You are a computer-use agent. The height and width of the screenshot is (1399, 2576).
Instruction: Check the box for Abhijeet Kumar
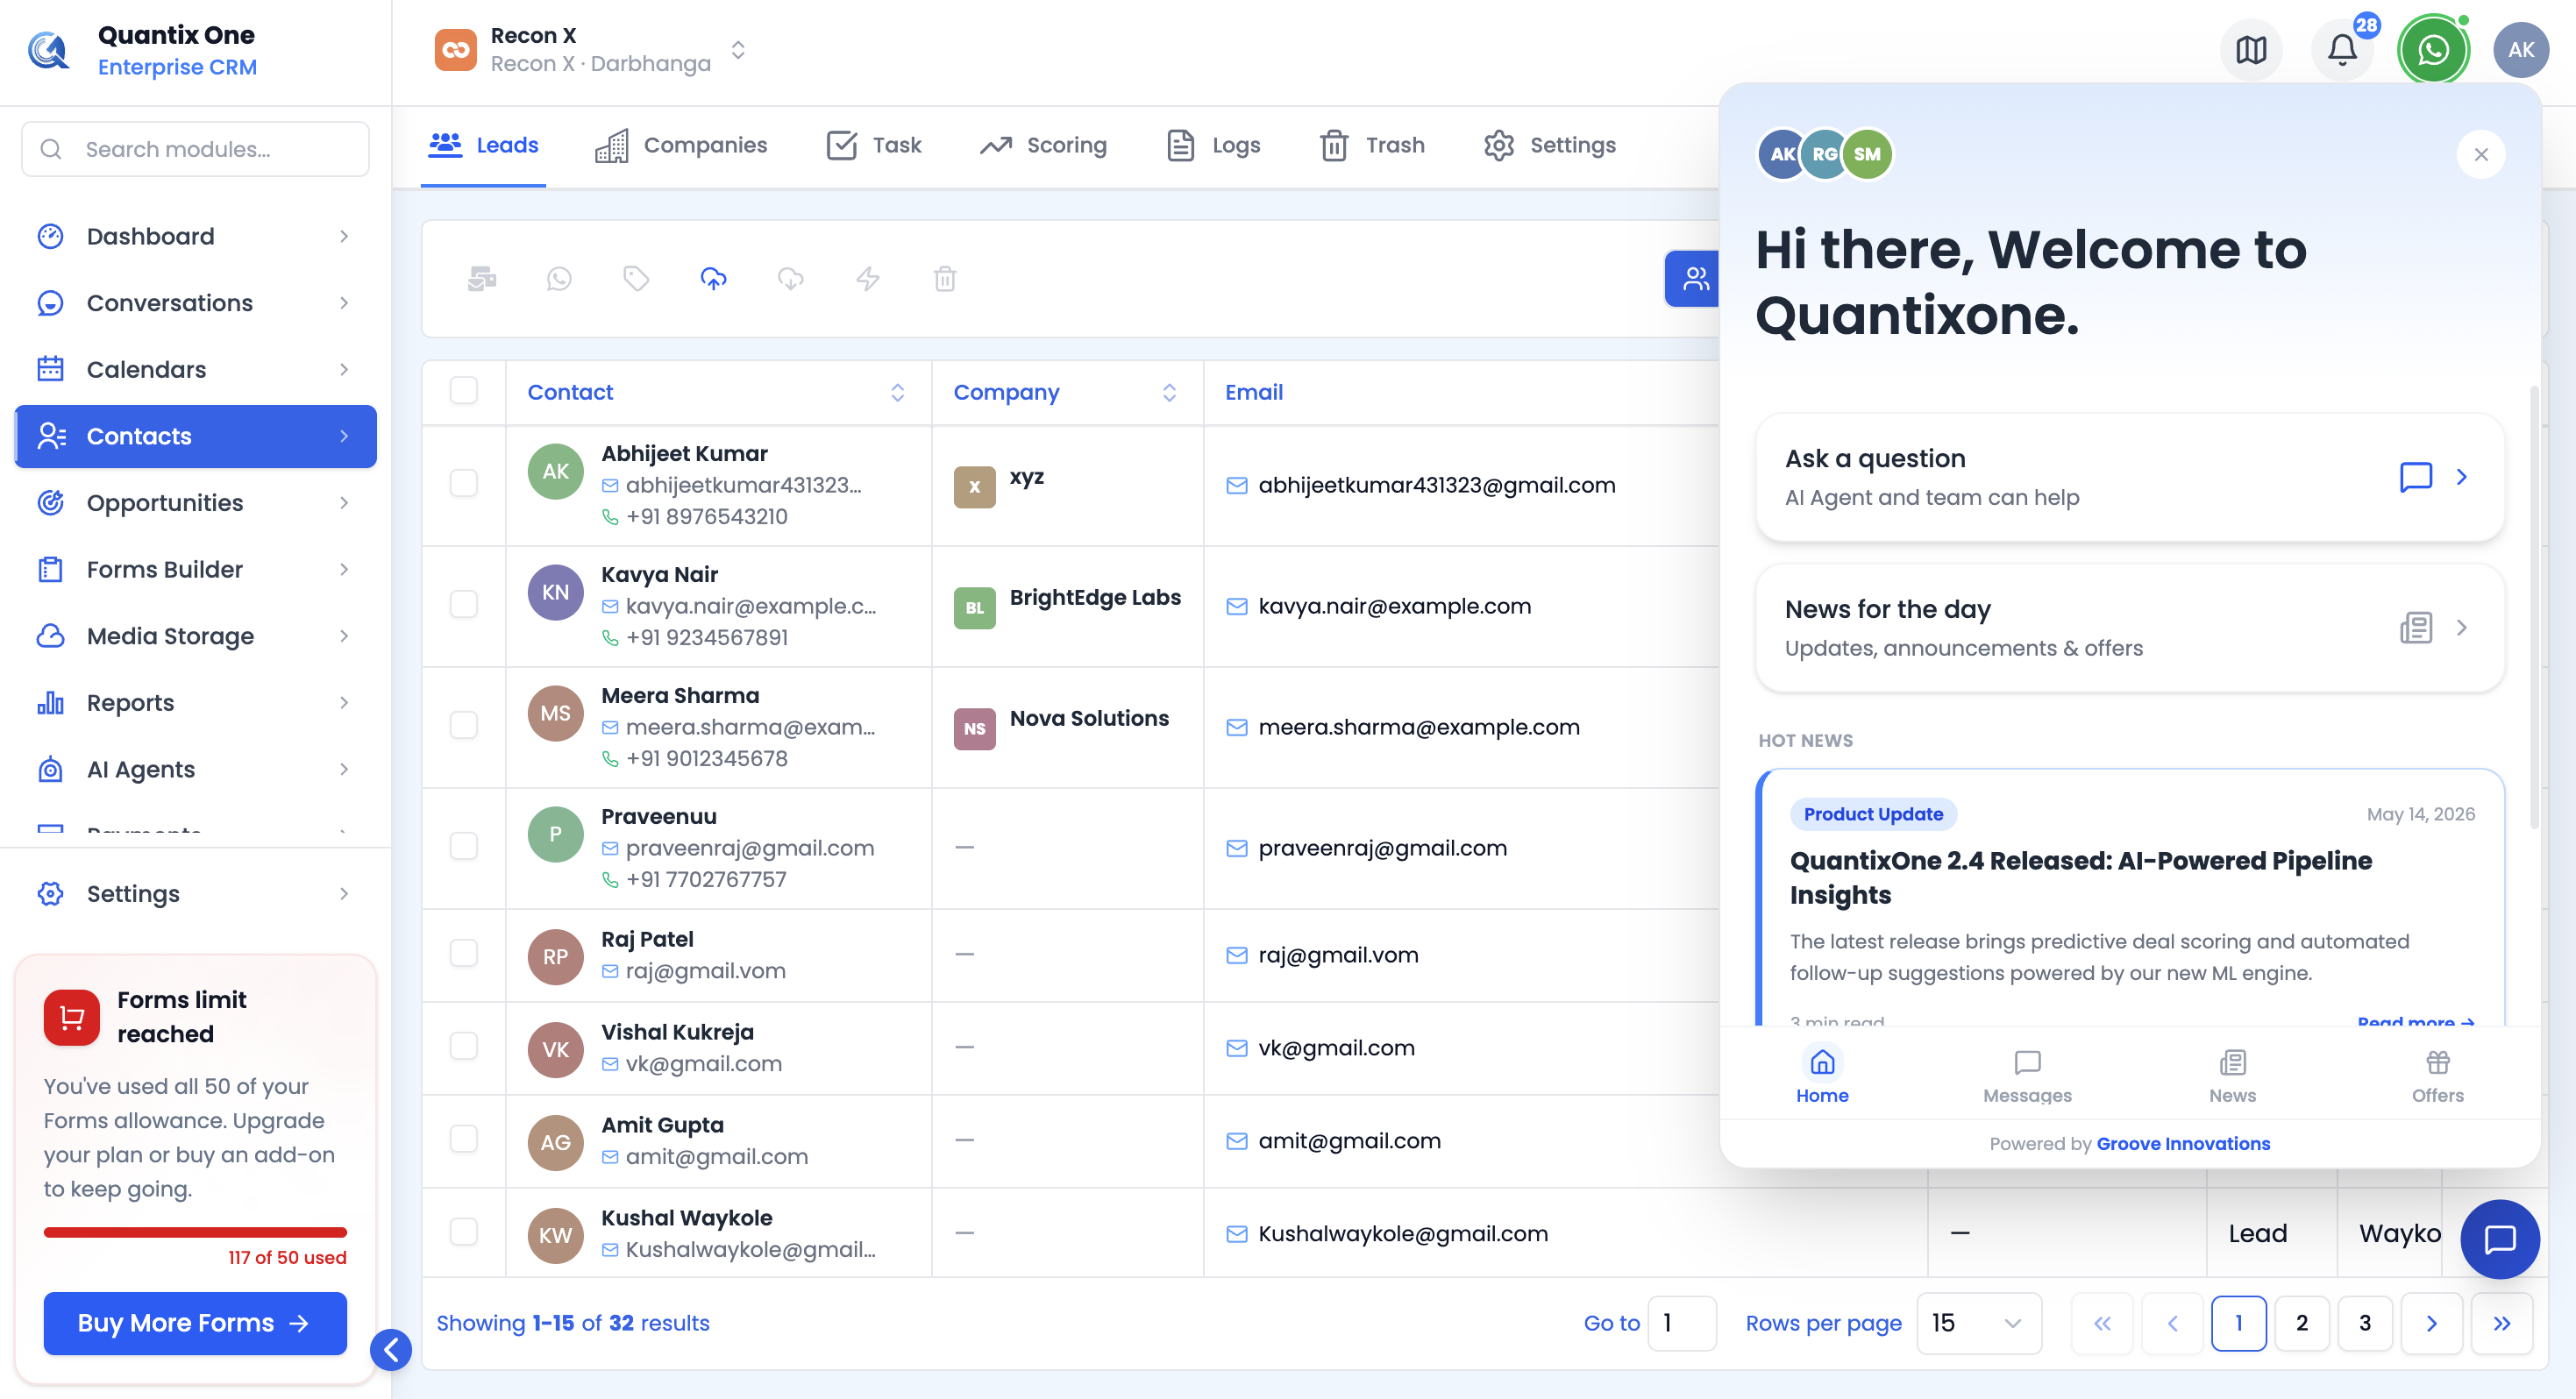(464, 483)
